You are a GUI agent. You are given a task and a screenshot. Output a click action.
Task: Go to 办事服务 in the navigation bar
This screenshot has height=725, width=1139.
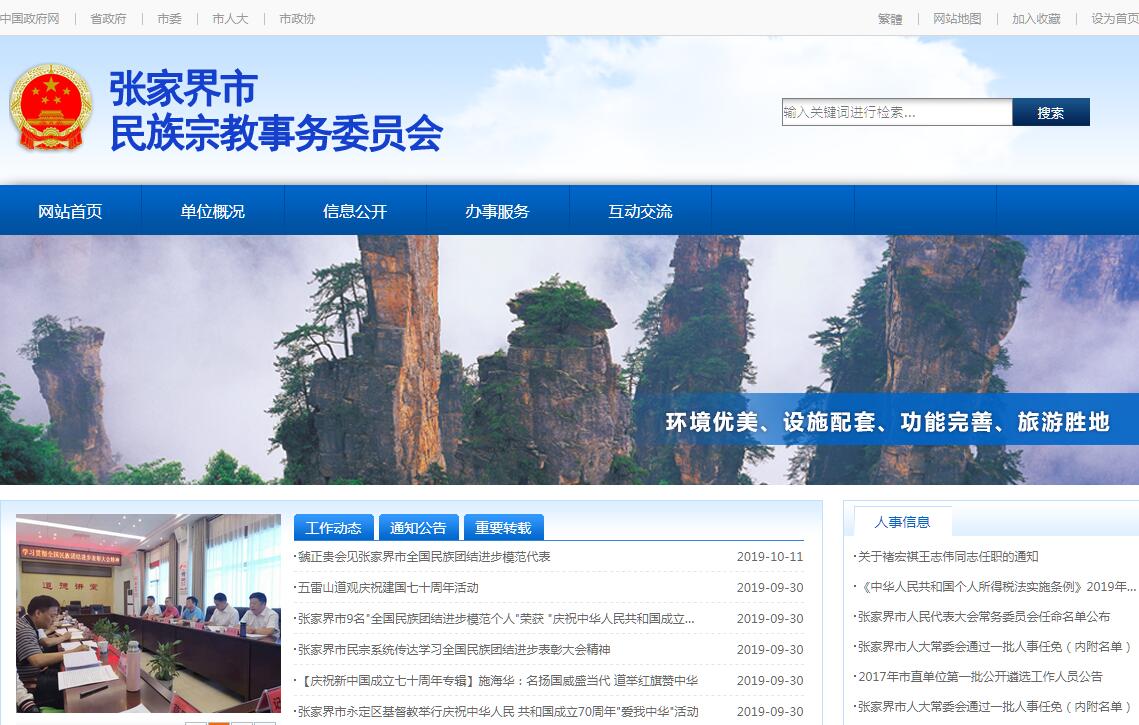coord(497,211)
